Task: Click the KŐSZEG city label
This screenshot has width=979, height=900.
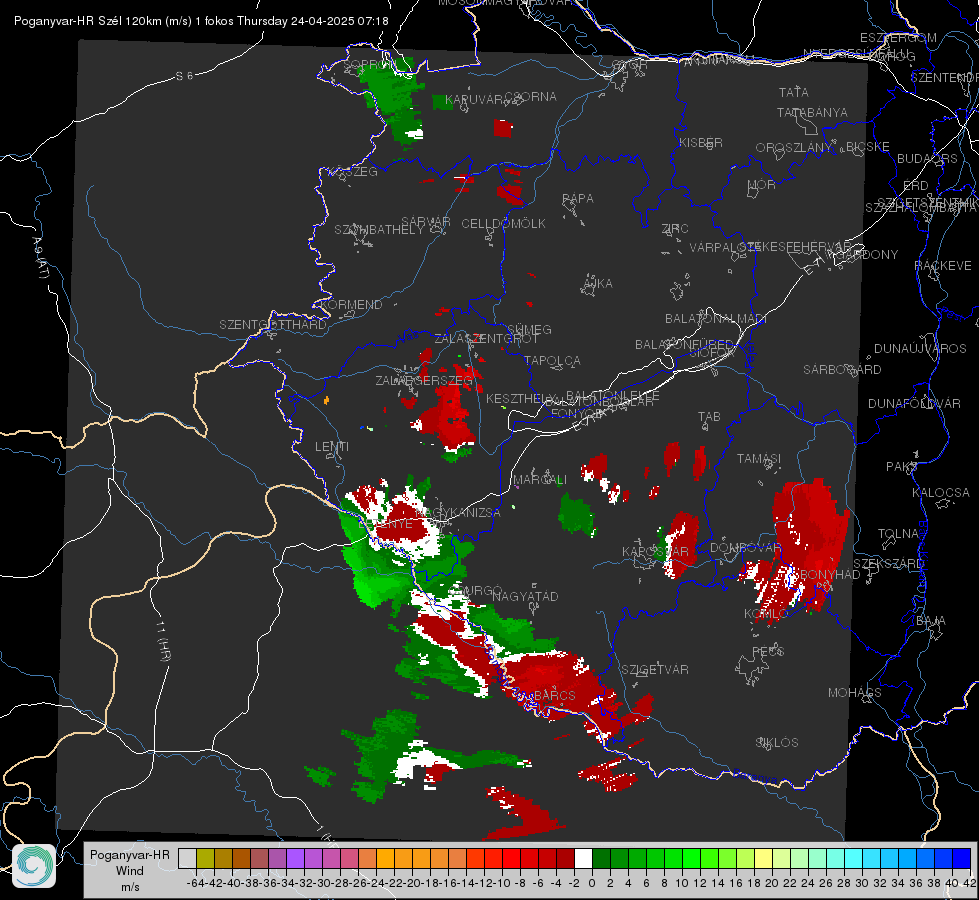Action: [353, 172]
